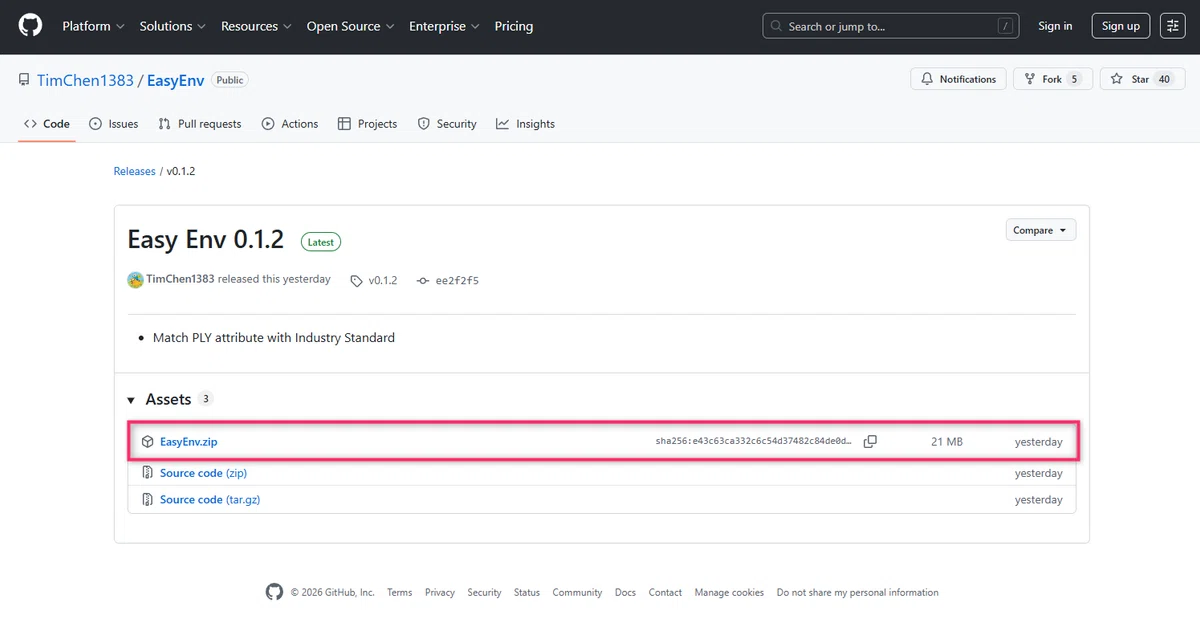This screenshot has width=1200, height=619.
Task: Open the Pull requests tab
Action: [200, 124]
